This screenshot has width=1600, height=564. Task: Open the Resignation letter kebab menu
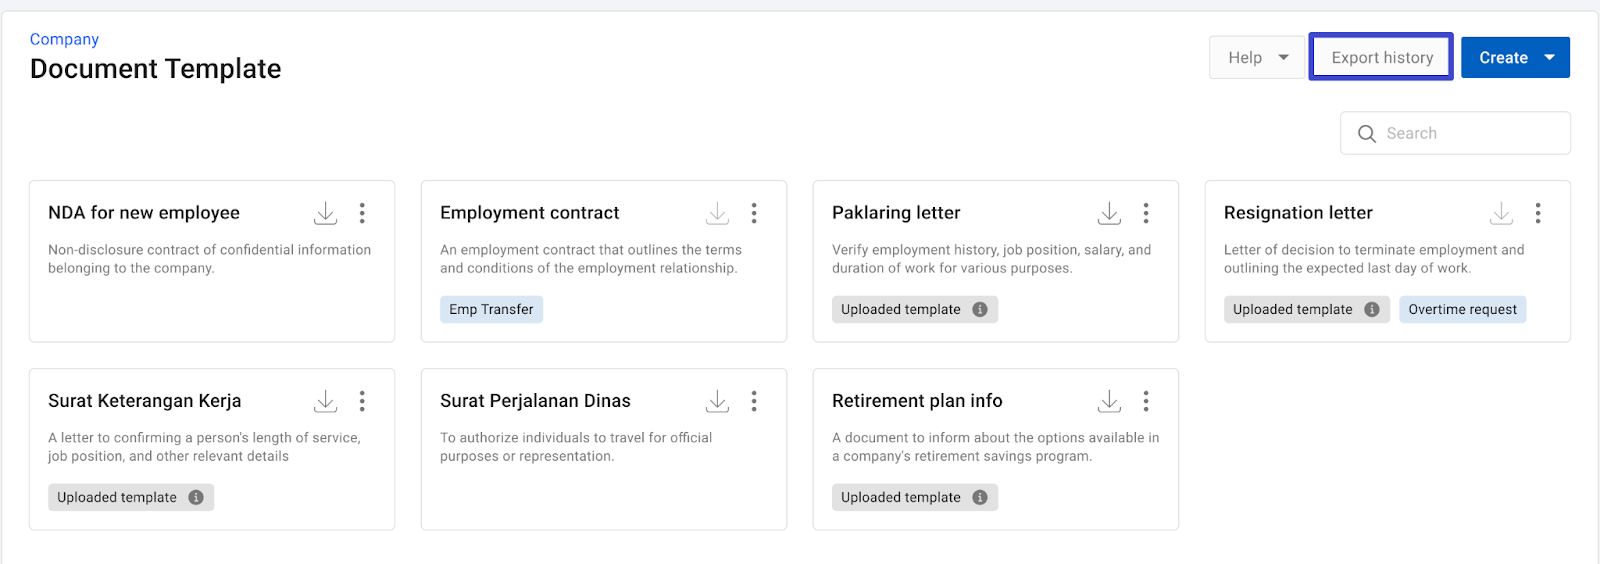point(1538,213)
